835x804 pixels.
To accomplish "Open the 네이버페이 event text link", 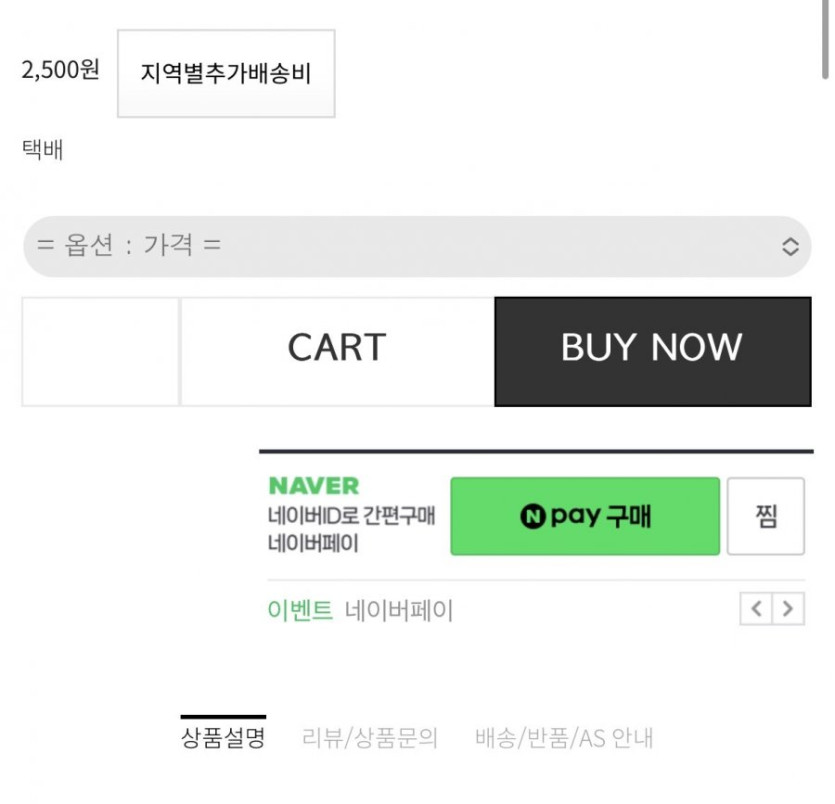I will click(x=399, y=610).
